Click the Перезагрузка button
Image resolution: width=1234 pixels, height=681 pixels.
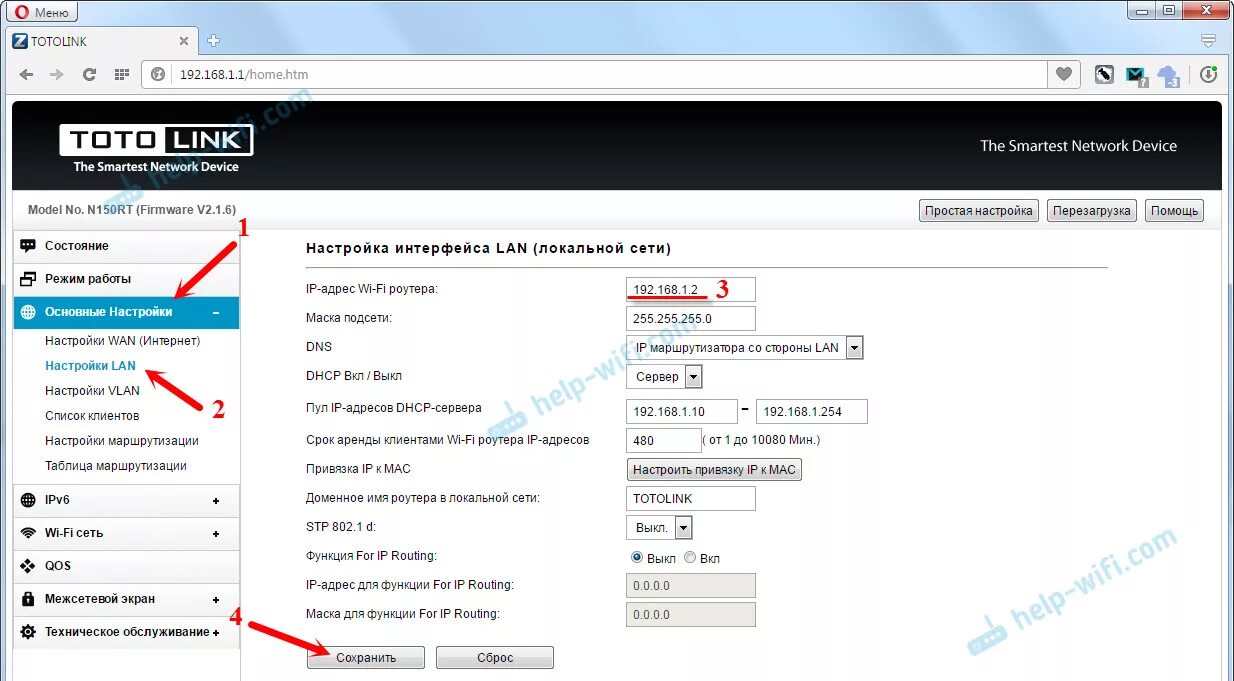tap(1092, 211)
